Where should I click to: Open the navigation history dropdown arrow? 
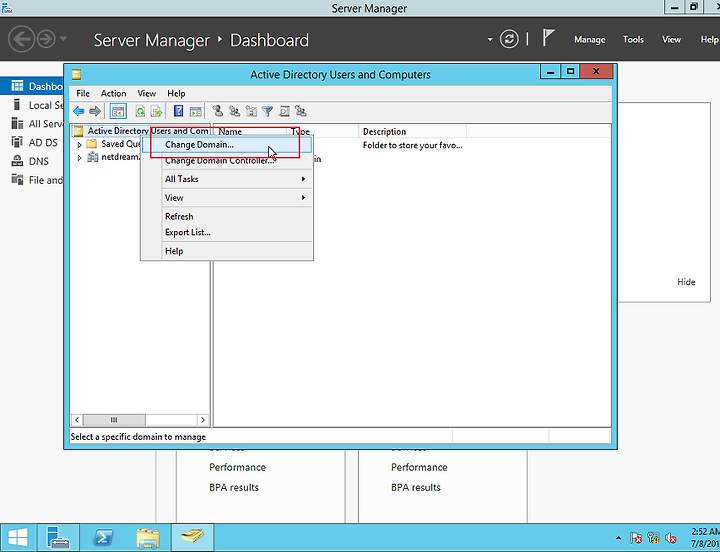pyautogui.click(x=63, y=39)
